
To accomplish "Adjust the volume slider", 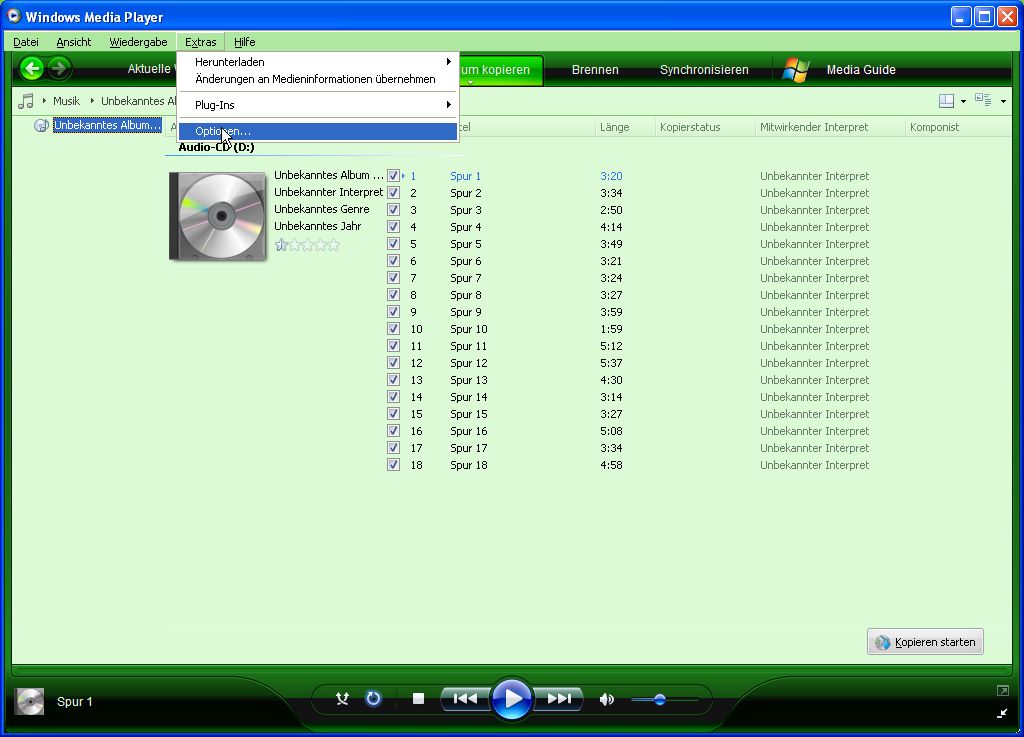I will pos(664,700).
